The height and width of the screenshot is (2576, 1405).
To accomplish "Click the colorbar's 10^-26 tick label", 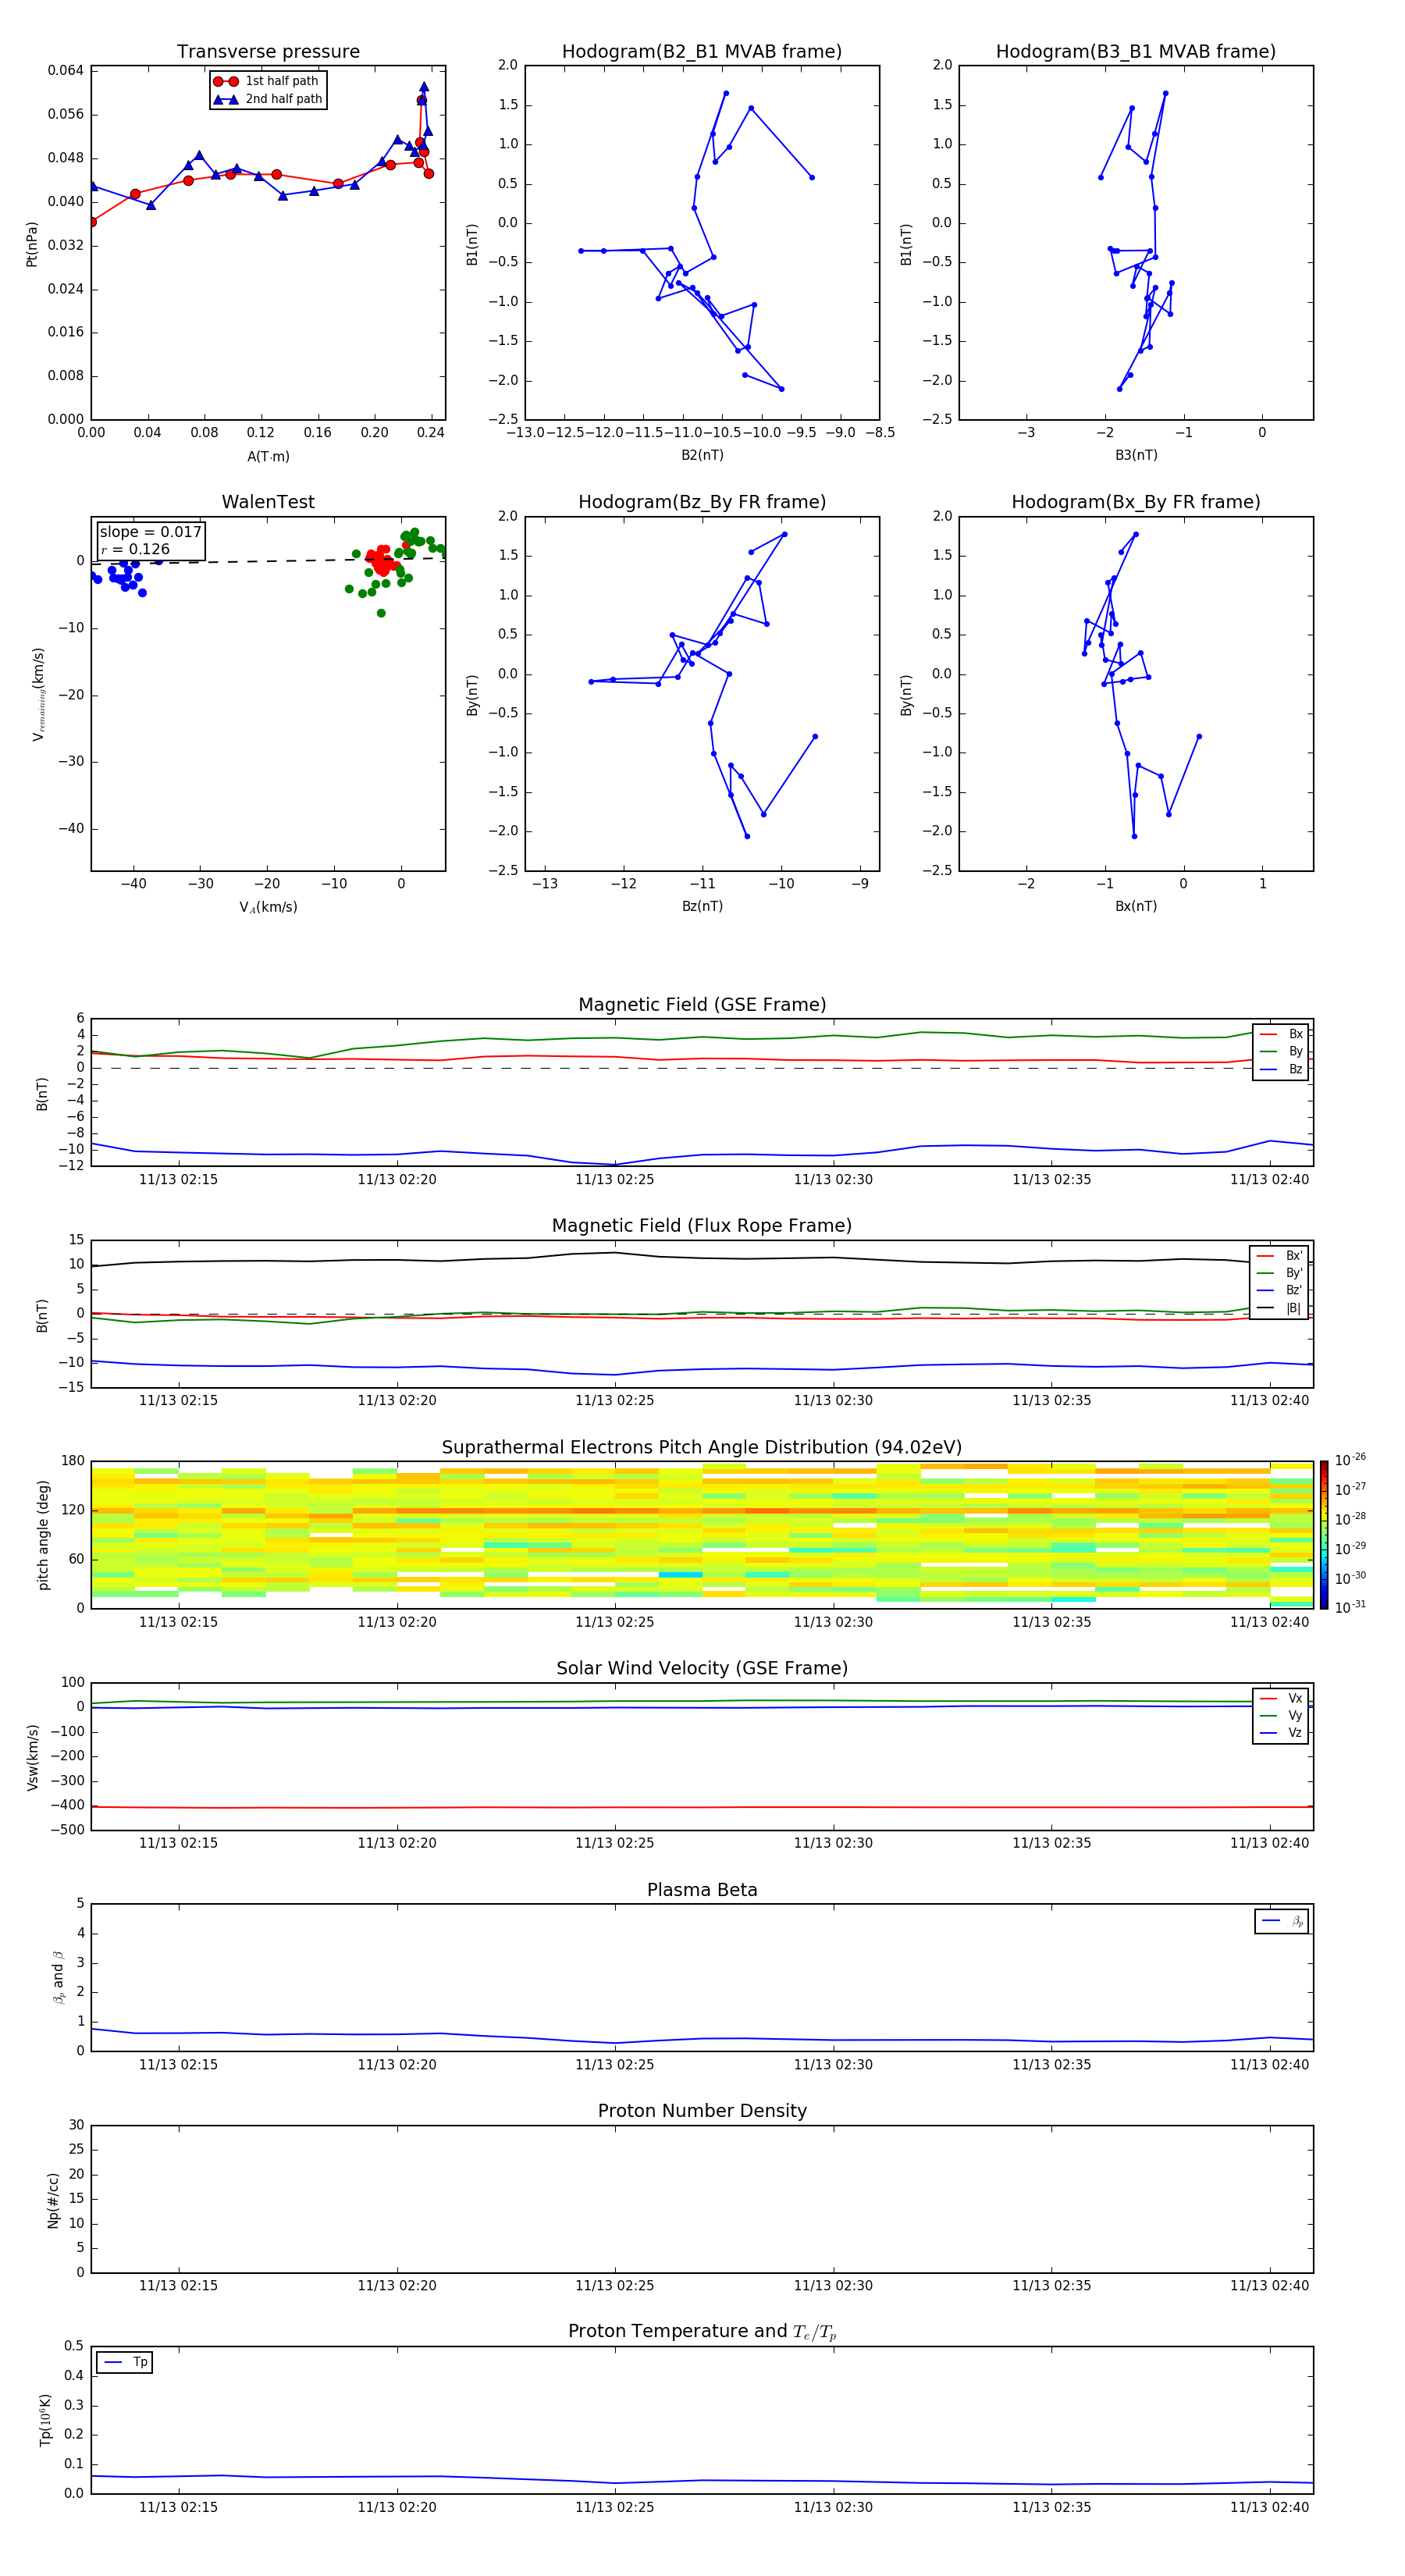I will pyautogui.click(x=1350, y=1460).
